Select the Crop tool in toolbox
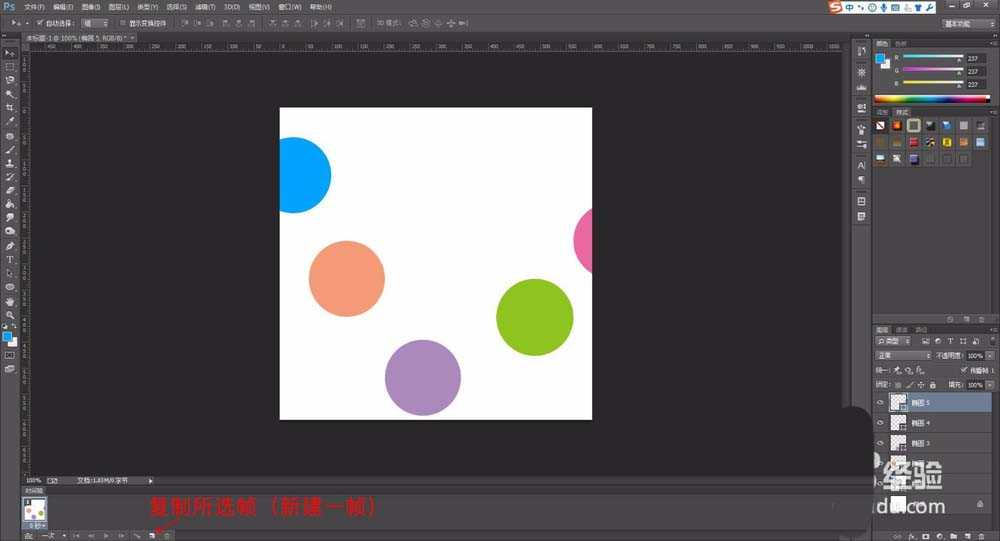This screenshot has height=541, width=1000. [x=10, y=107]
